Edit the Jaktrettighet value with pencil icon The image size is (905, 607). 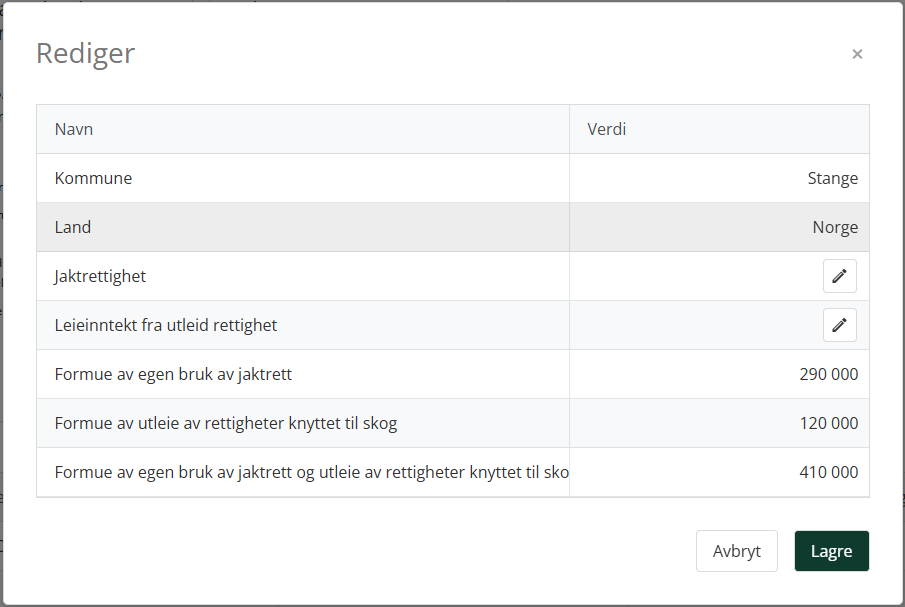(x=839, y=276)
